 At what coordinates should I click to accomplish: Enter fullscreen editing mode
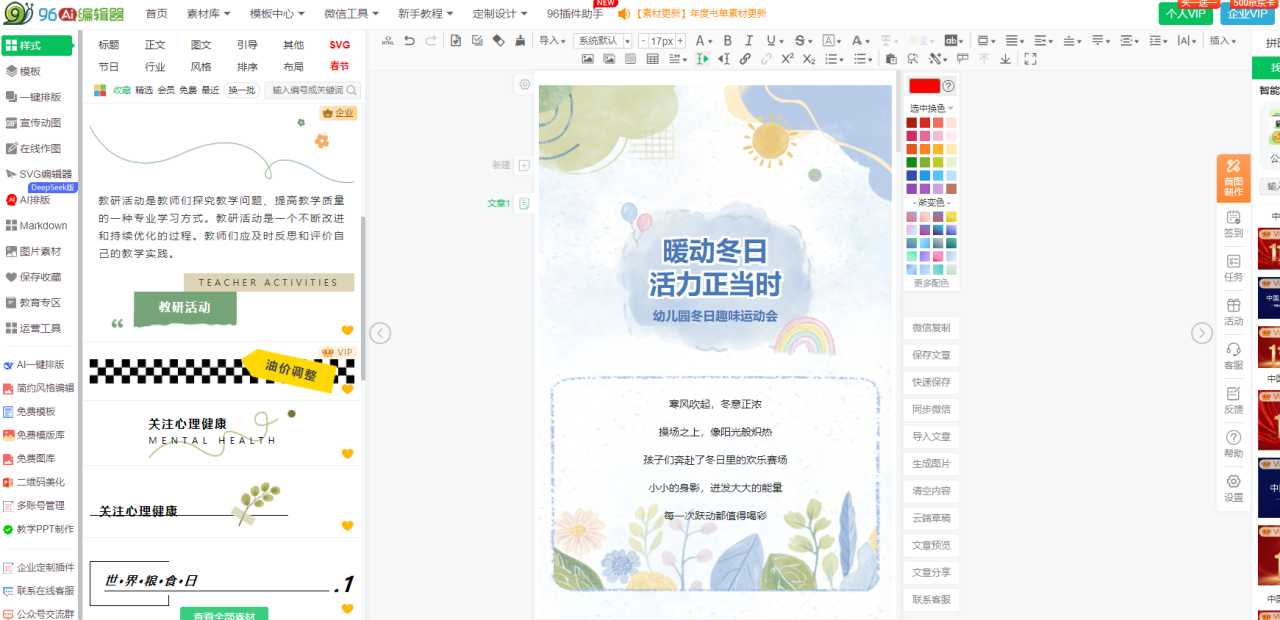1030,59
